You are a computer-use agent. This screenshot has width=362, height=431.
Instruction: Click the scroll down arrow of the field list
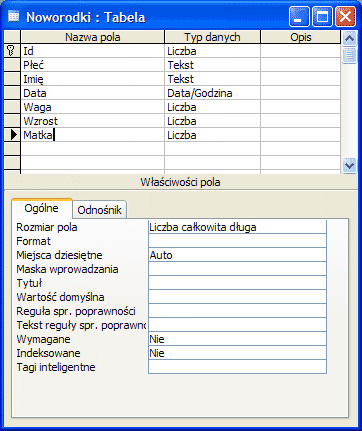pyautogui.click(x=349, y=165)
